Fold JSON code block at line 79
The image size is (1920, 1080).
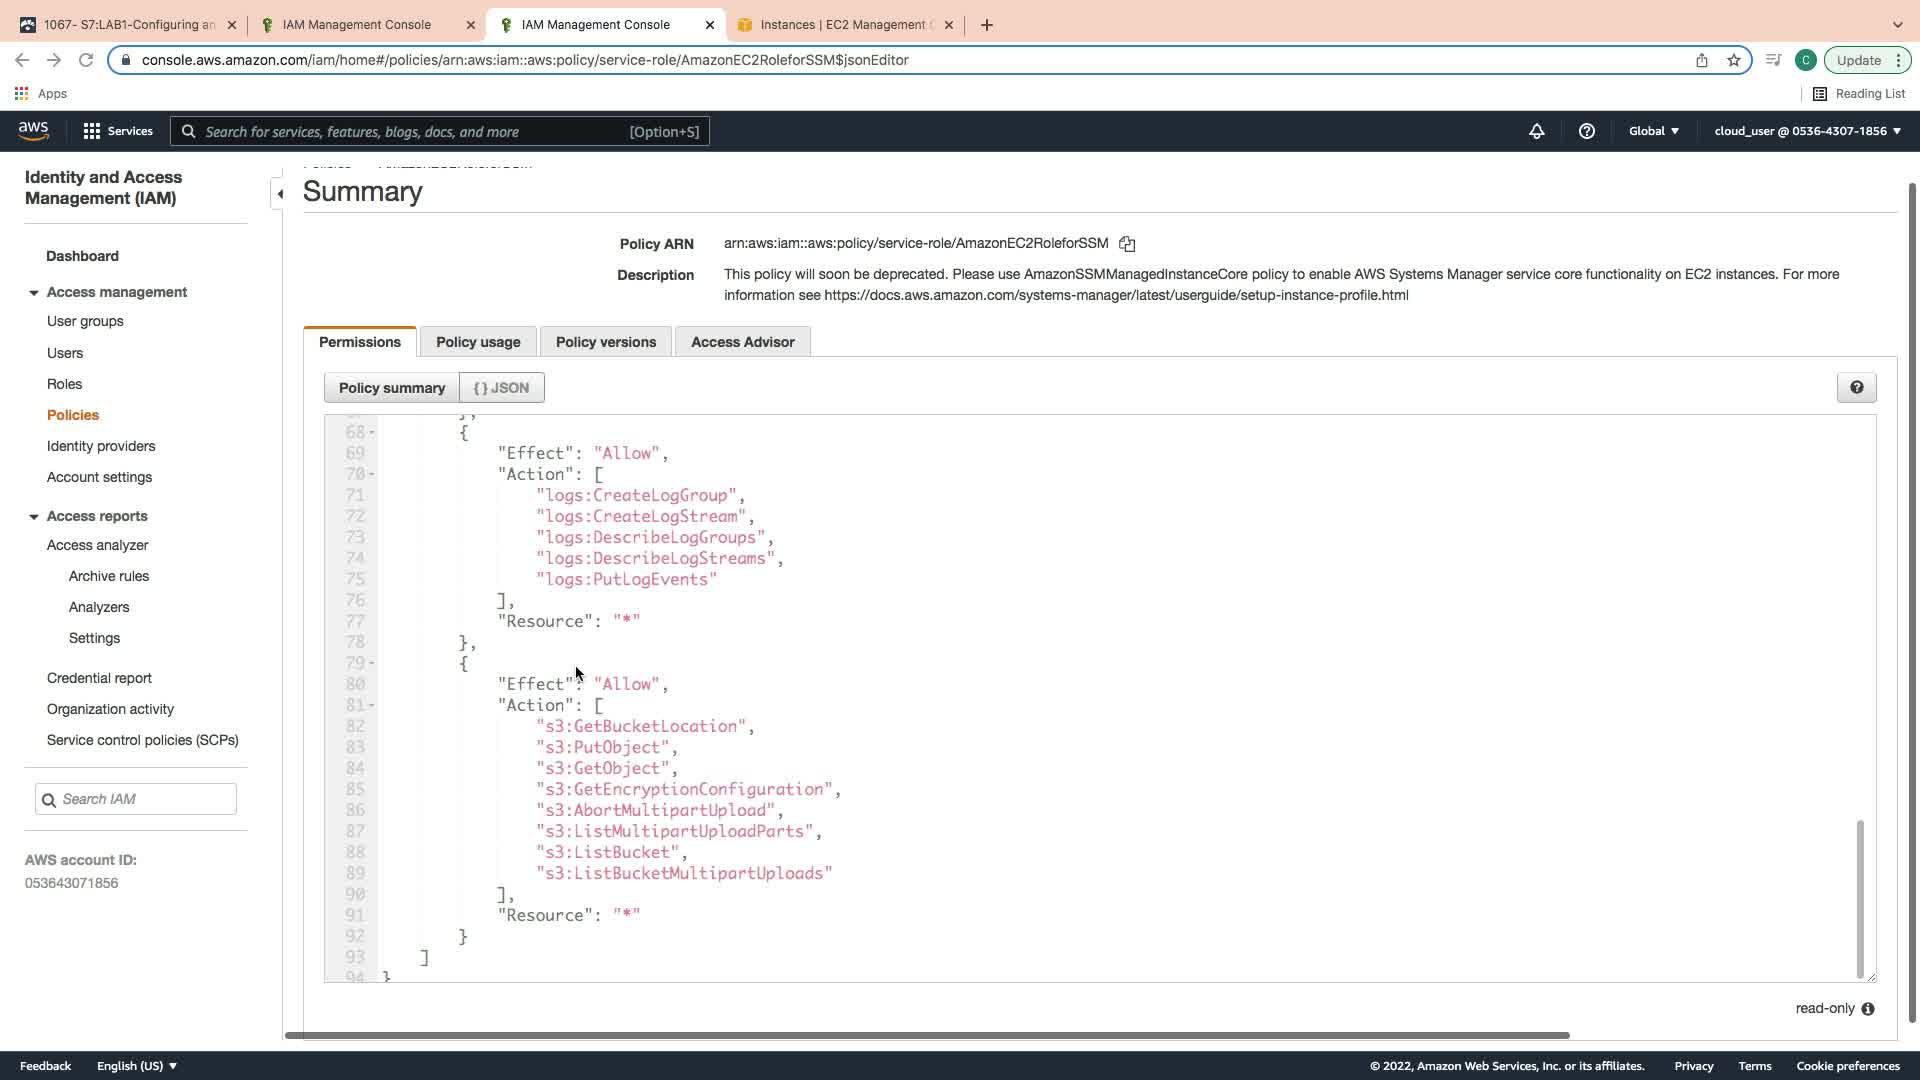372,663
